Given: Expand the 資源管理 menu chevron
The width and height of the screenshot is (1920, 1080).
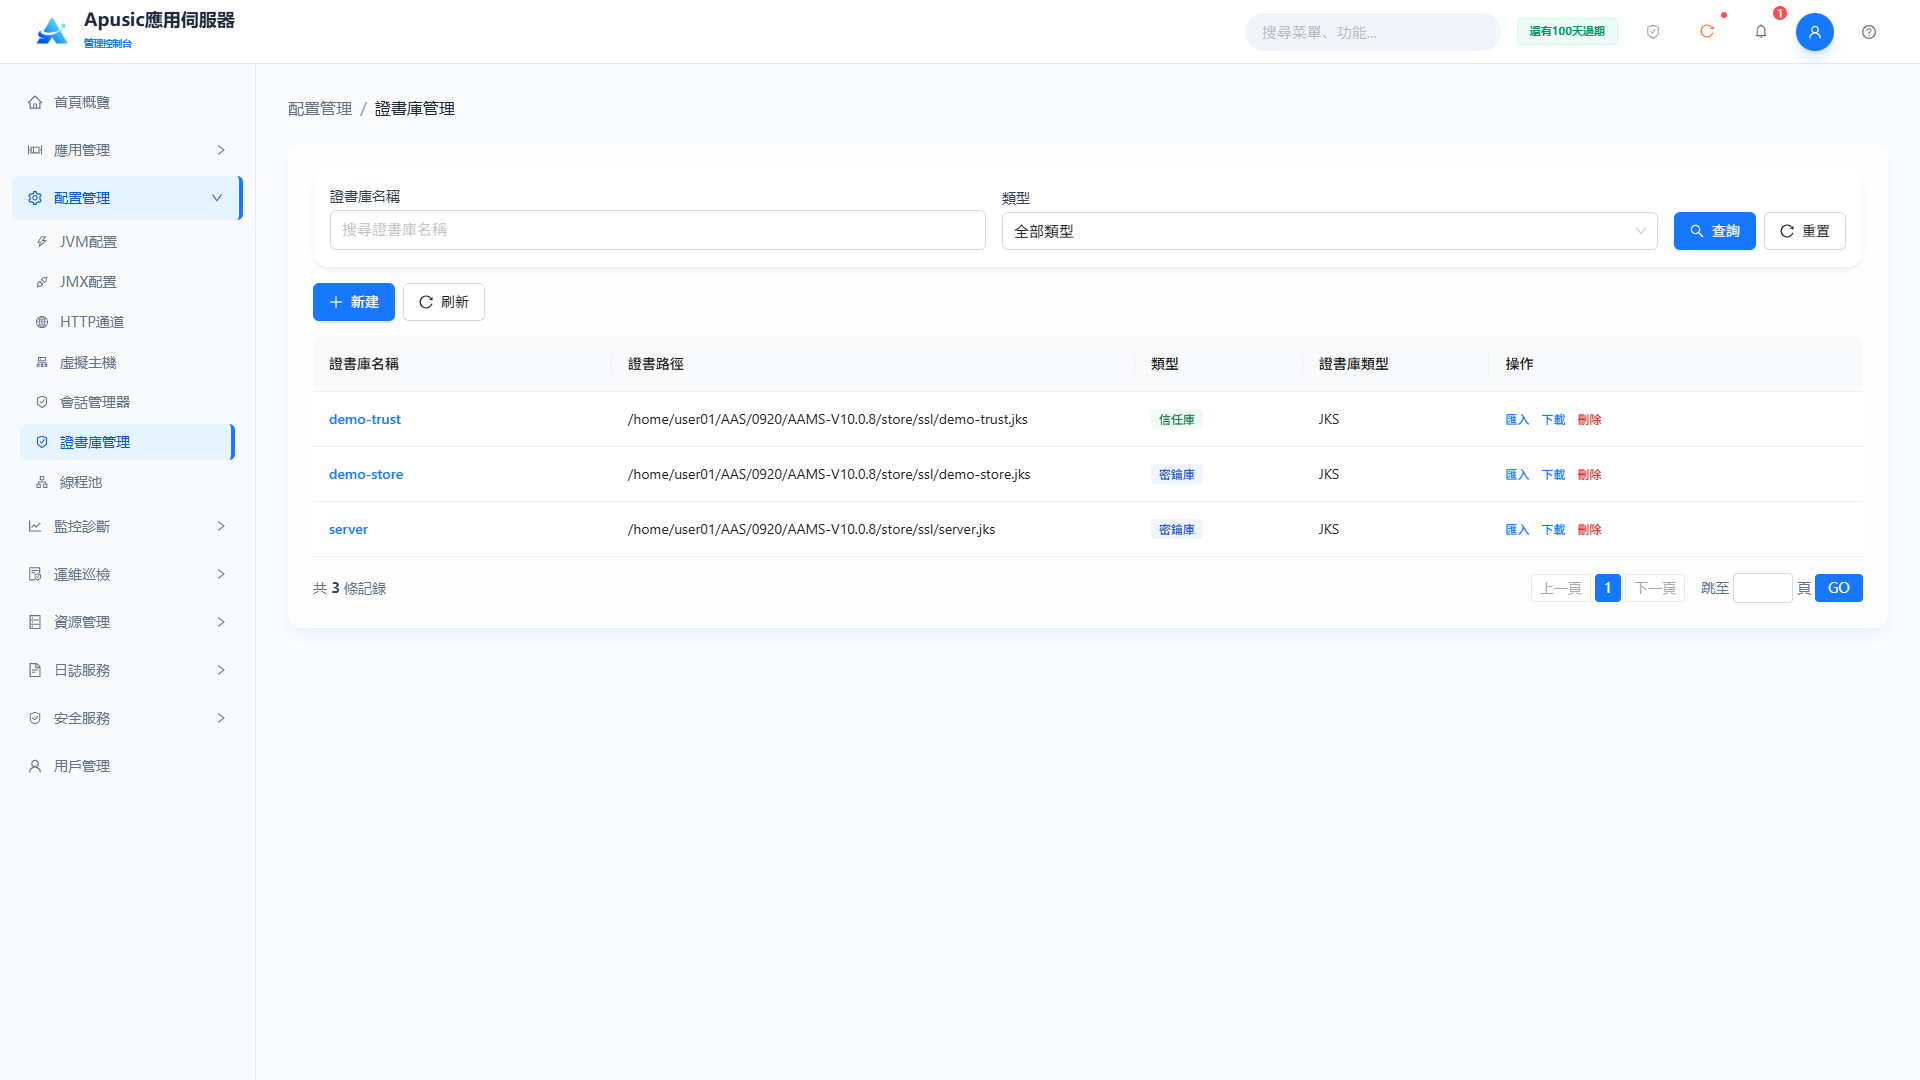Looking at the screenshot, I should click(x=221, y=622).
